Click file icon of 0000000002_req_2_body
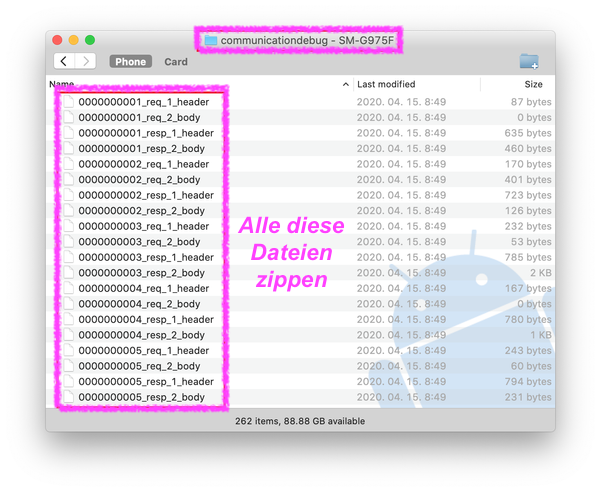Viewport: 601px width, 492px height. pos(69,179)
